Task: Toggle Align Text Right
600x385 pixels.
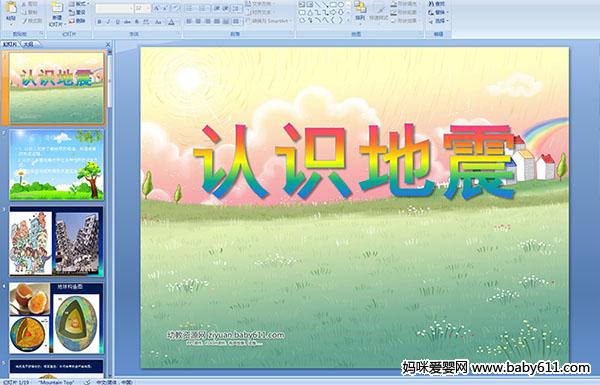Action: [208, 21]
